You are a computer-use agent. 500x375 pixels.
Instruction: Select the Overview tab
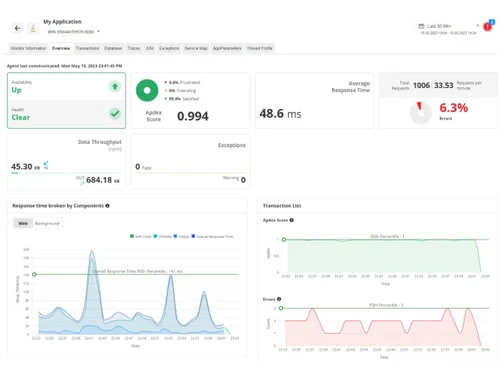(x=61, y=48)
